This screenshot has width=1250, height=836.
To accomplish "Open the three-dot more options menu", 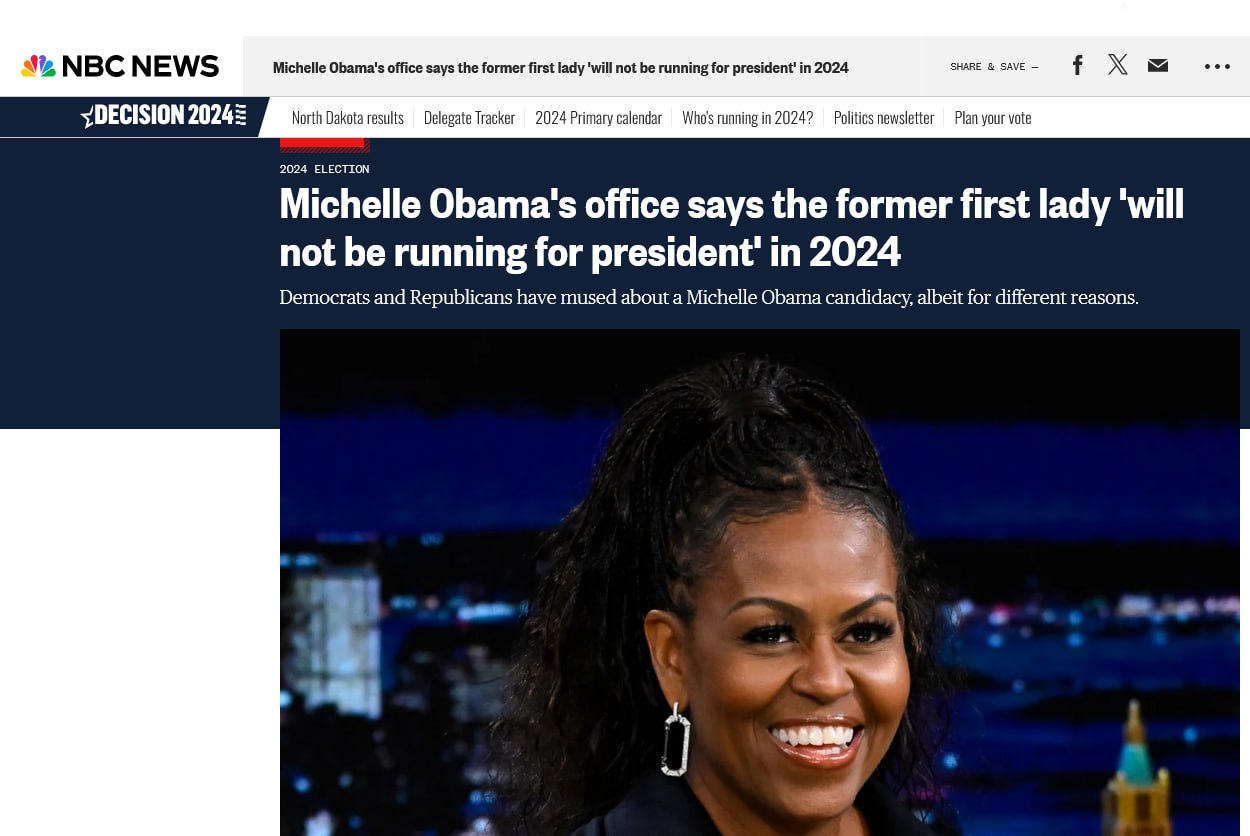I will click(x=1217, y=66).
